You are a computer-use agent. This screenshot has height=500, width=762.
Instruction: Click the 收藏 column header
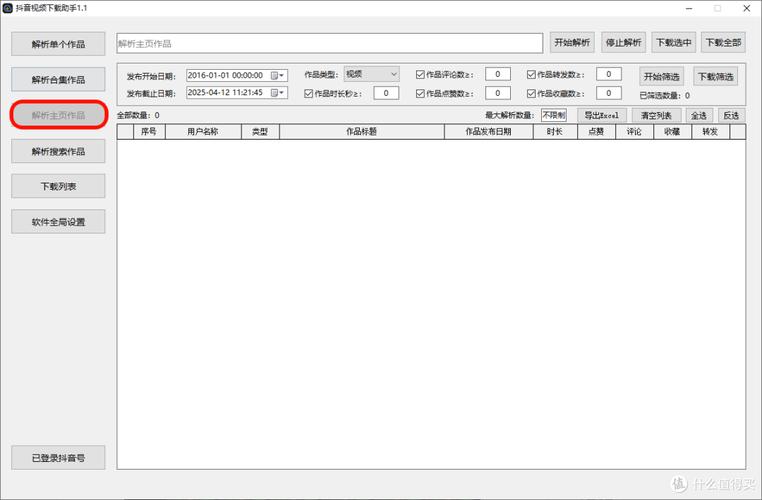point(672,132)
